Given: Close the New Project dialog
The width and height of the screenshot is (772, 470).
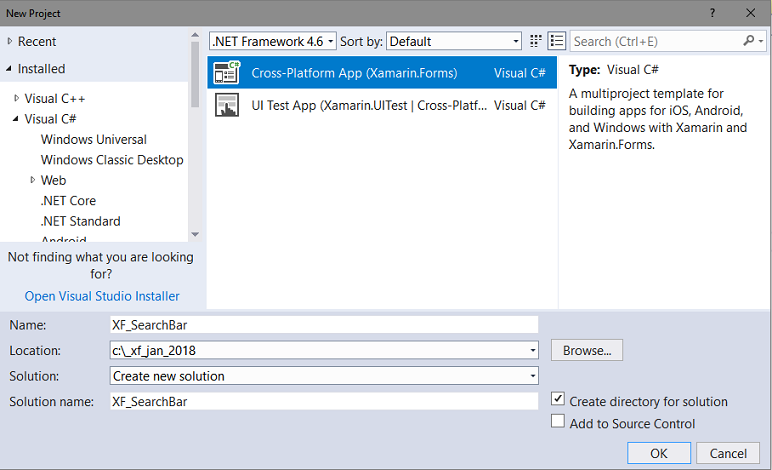Looking at the screenshot, I should (750, 13).
